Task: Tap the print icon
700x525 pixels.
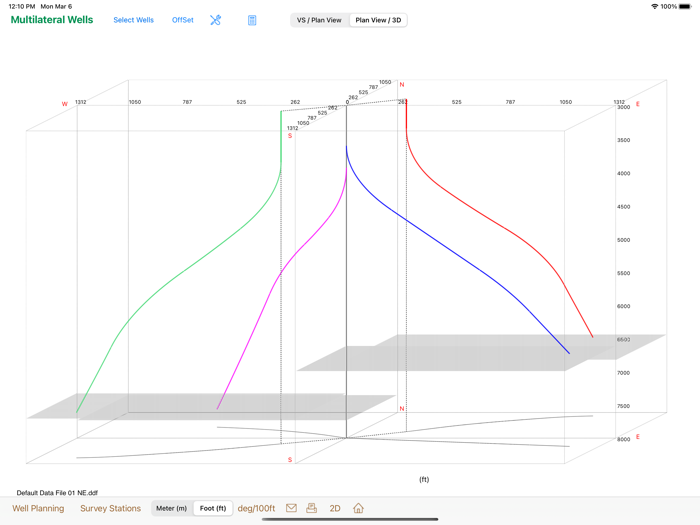Action: click(312, 508)
